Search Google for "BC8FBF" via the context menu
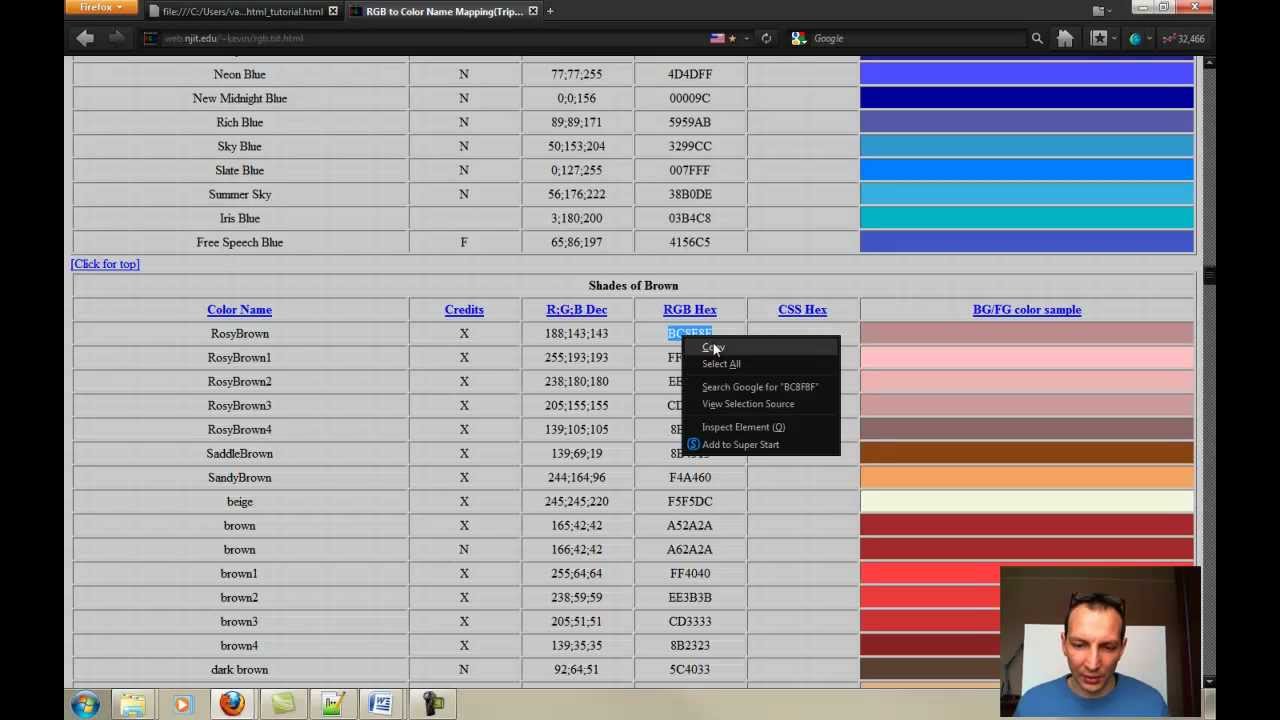This screenshot has width=1280, height=720. coord(760,387)
